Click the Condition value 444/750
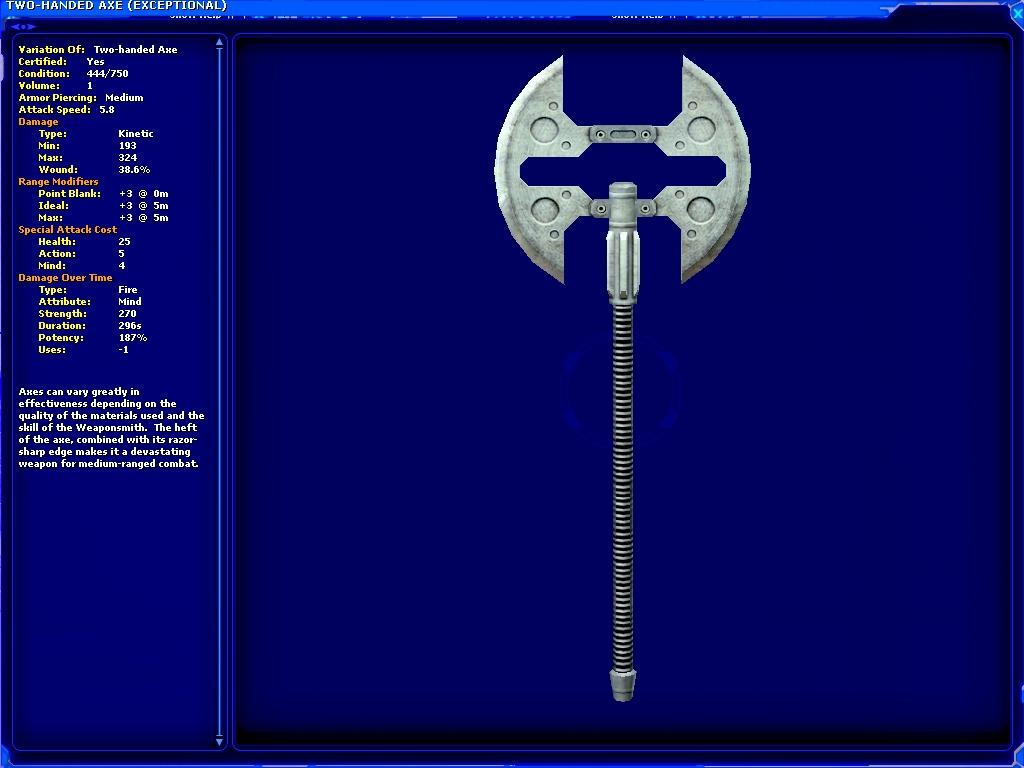 tap(107, 74)
